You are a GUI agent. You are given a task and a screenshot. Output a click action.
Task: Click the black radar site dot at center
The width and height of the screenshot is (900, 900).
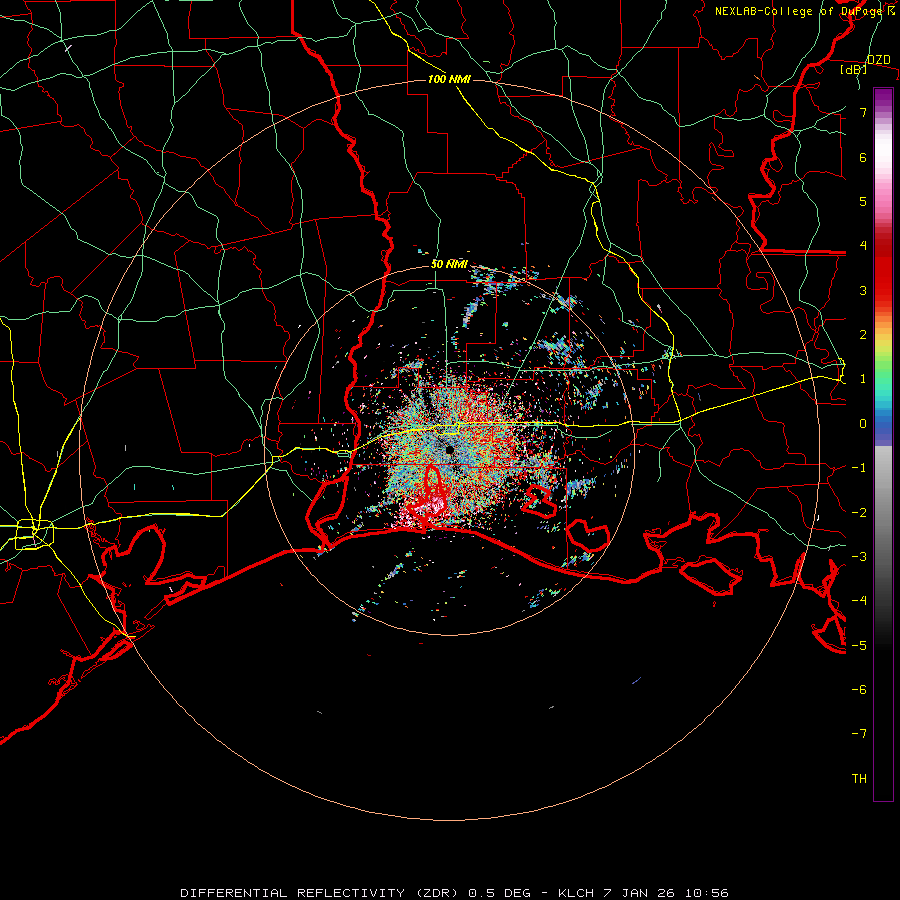click(x=449, y=451)
